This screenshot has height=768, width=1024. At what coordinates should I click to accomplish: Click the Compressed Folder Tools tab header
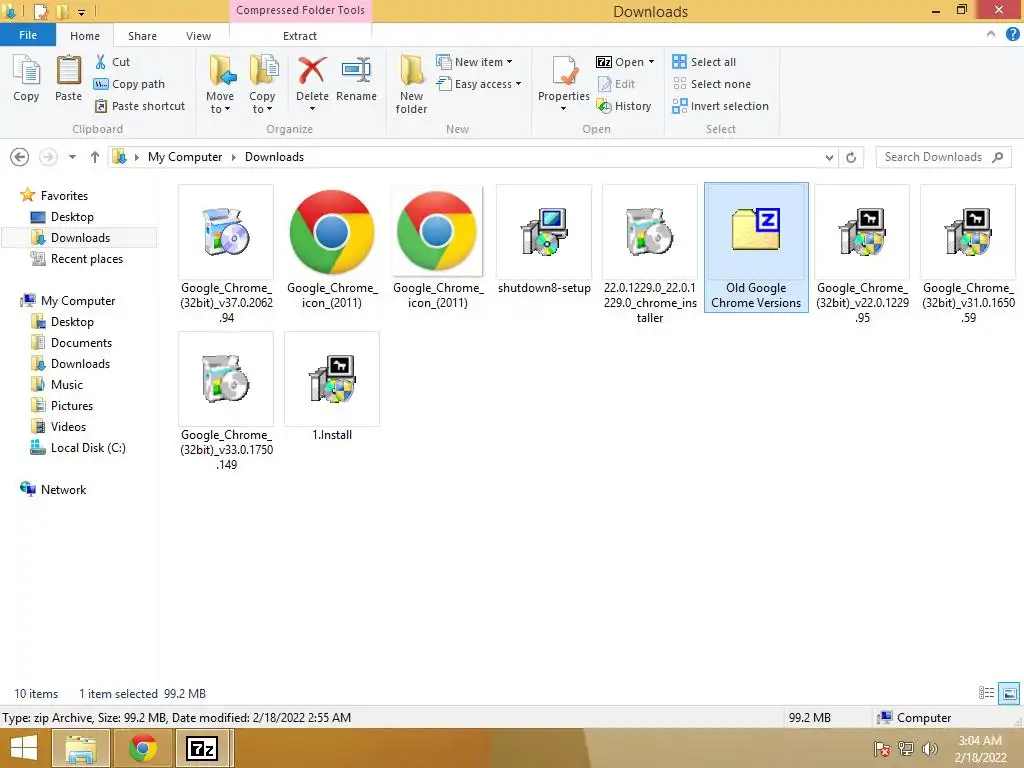point(300,10)
